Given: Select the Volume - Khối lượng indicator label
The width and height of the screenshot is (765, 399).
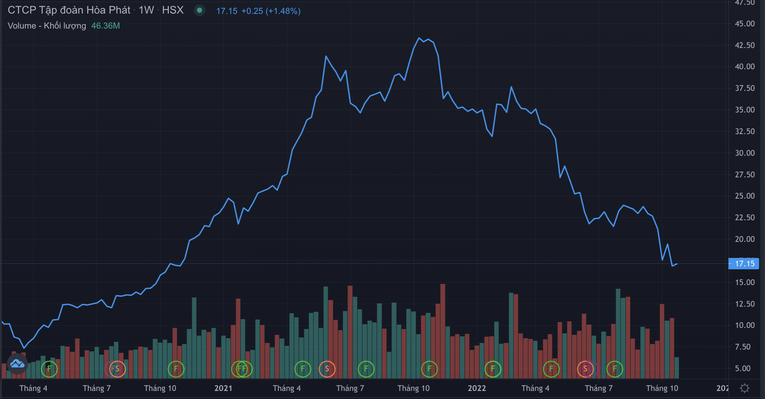Looking at the screenshot, I should [x=47, y=26].
